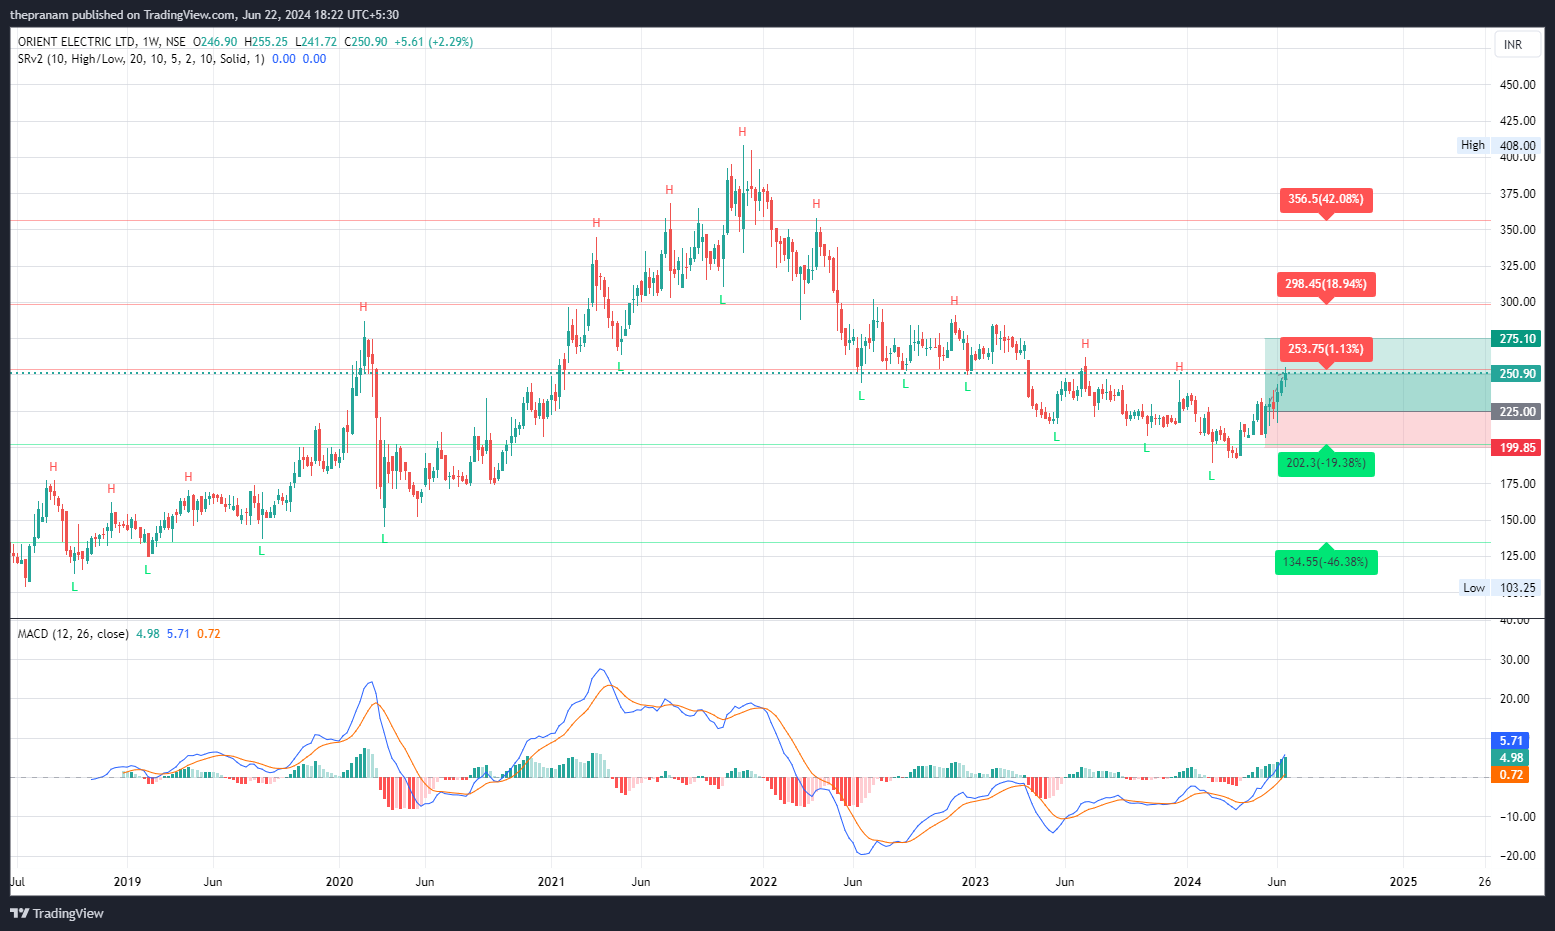Click the Low 103.25 label

coord(1500,588)
